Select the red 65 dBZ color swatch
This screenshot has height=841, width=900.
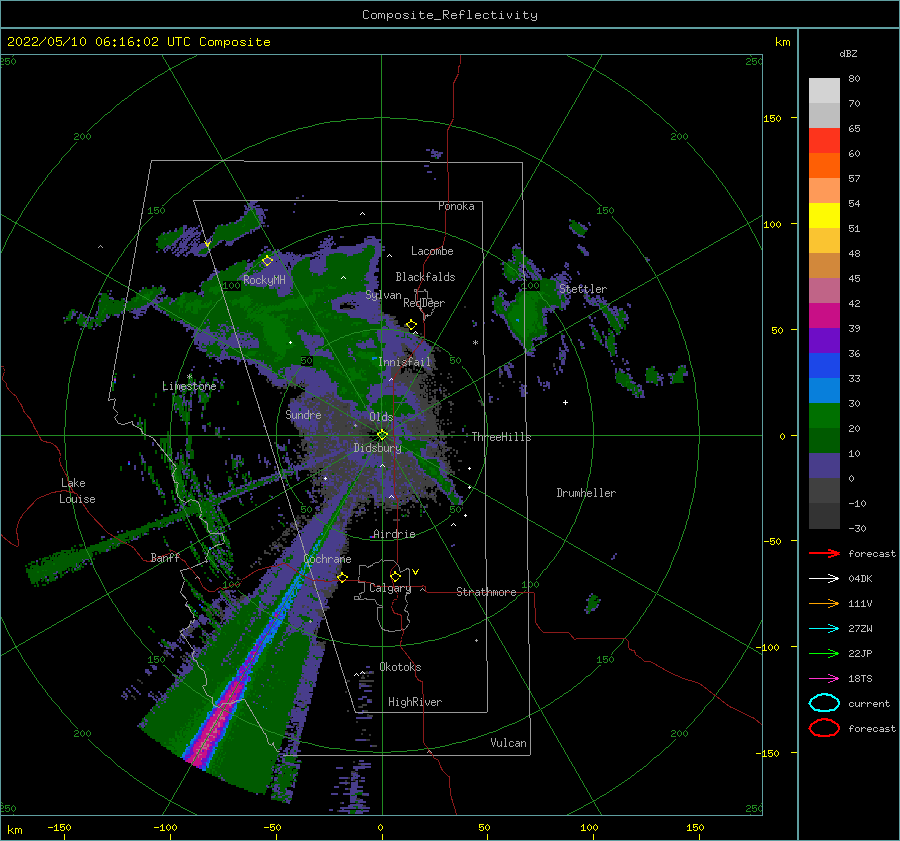point(824,141)
